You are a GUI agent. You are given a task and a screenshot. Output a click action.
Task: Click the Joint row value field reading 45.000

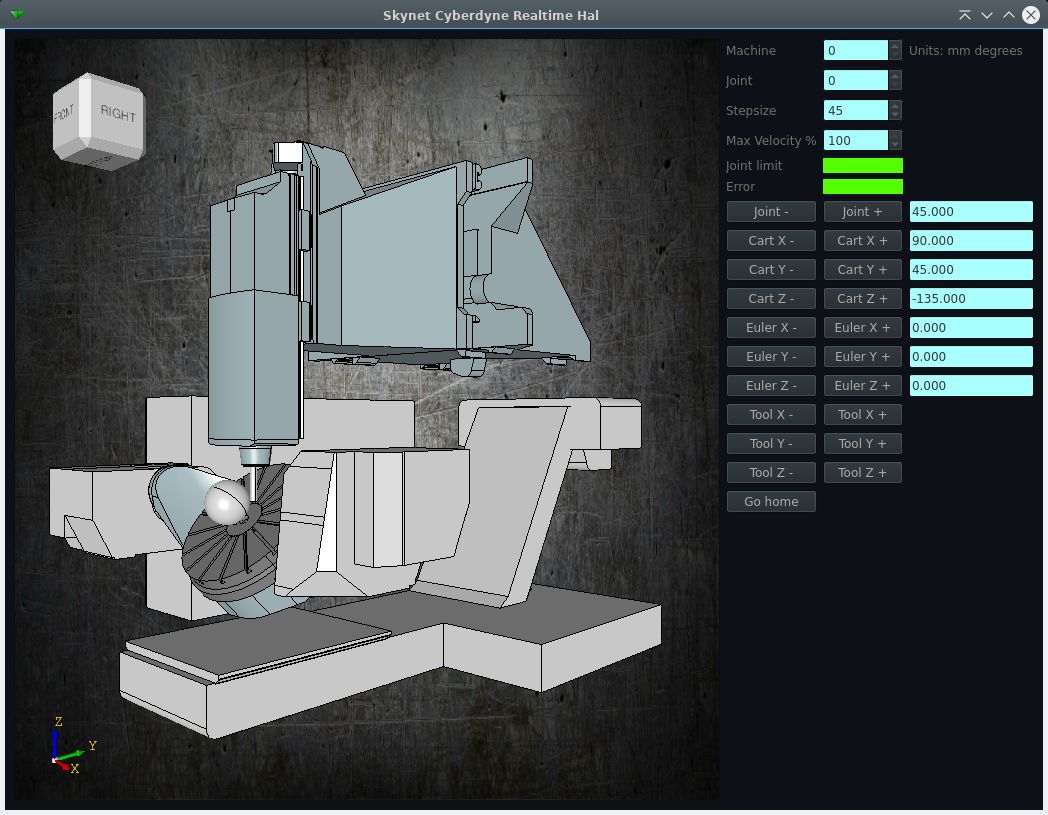pos(971,211)
